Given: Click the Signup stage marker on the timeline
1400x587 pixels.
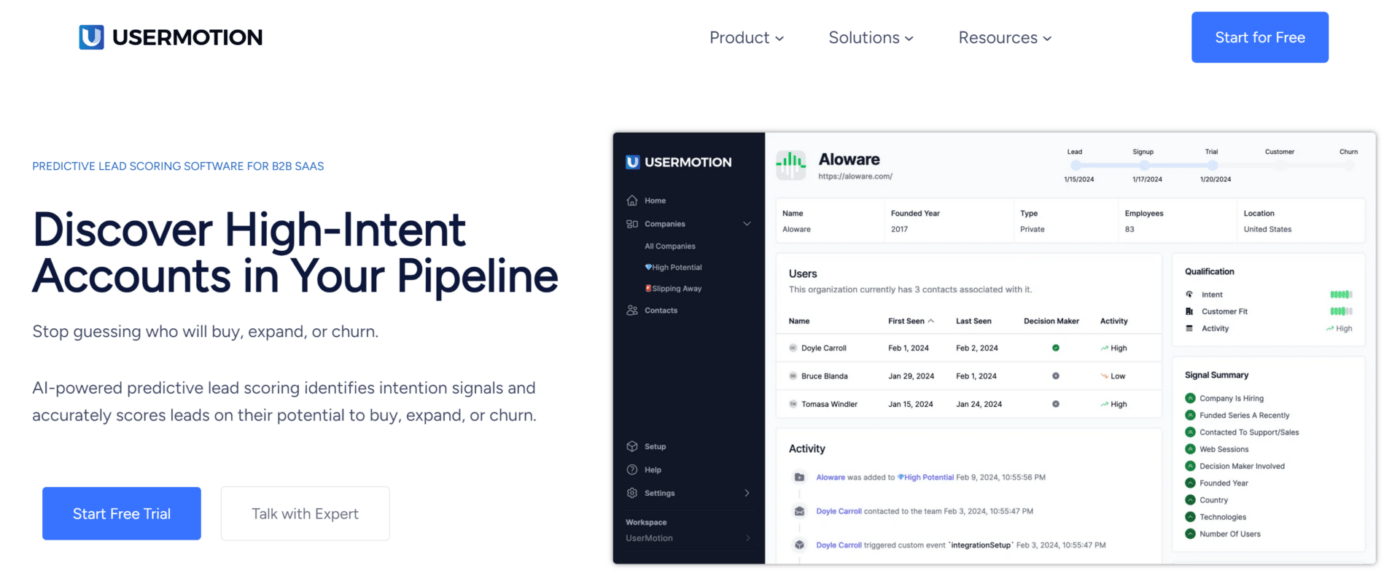Looking at the screenshot, I should (x=1144, y=165).
